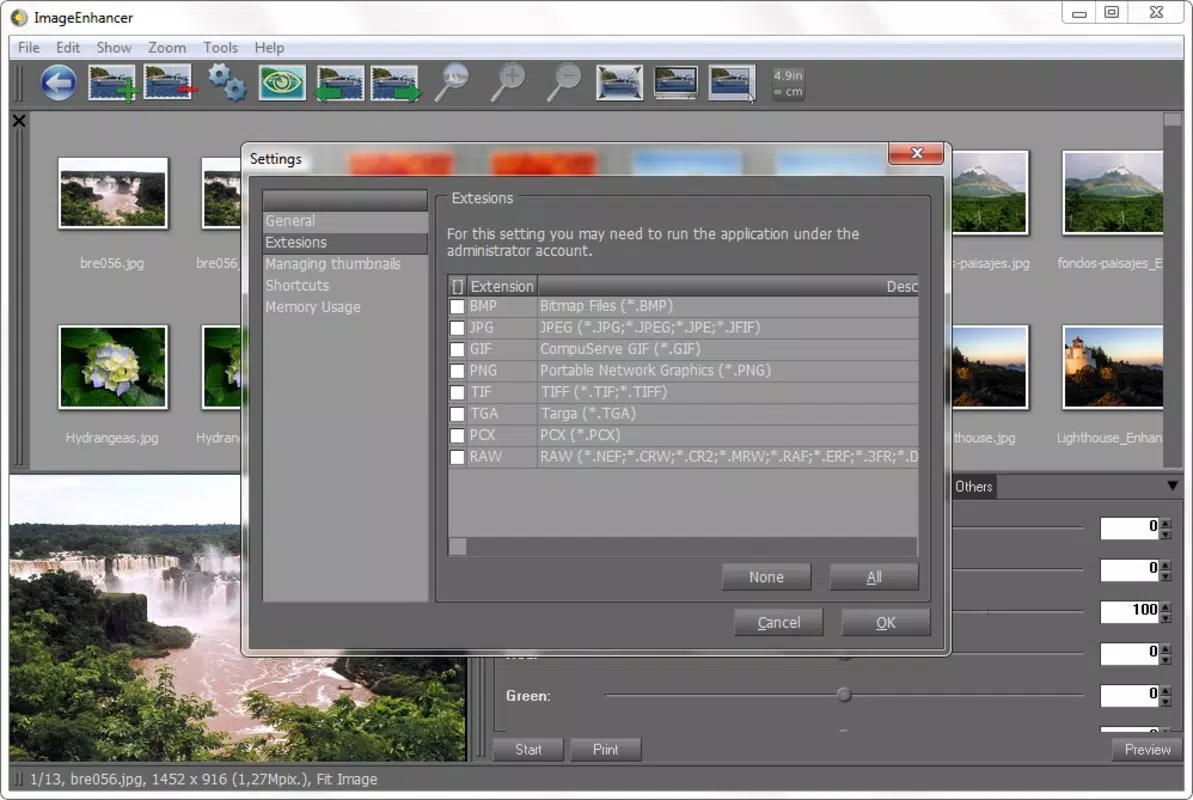Cancel the Settings dialog
The width and height of the screenshot is (1193, 800).
778,622
